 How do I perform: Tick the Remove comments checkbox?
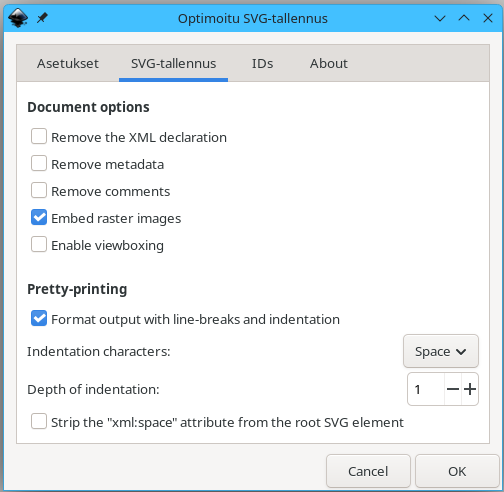click(x=39, y=191)
